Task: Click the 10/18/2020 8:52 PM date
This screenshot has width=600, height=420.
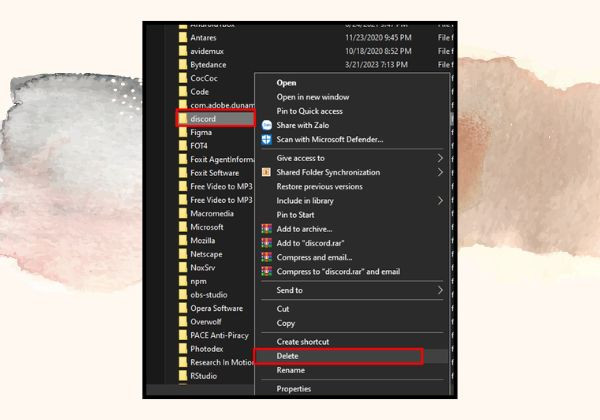Action: [378, 51]
